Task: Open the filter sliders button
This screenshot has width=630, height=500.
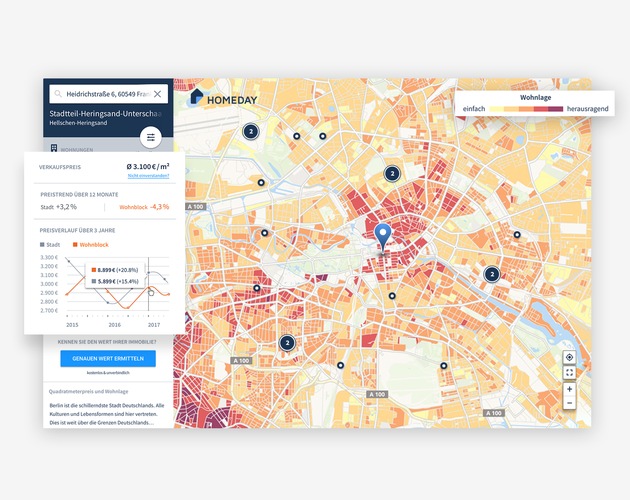Action: [151, 137]
